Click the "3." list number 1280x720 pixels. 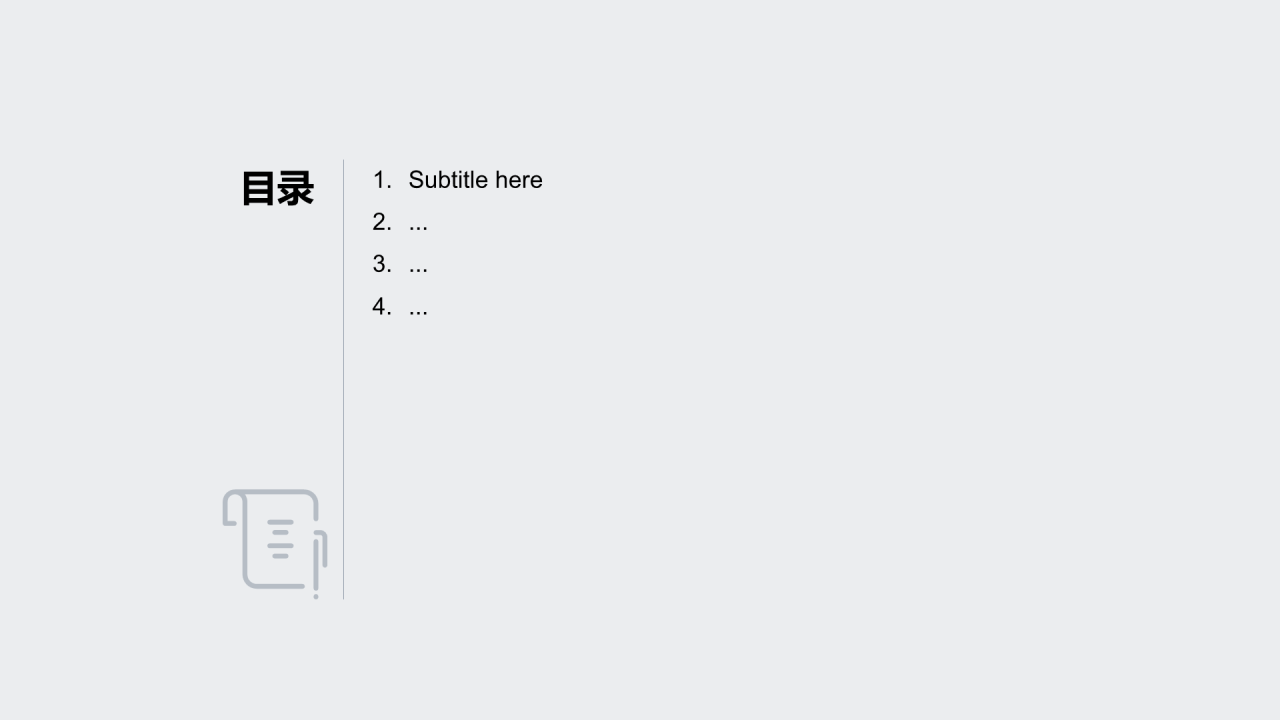382,264
